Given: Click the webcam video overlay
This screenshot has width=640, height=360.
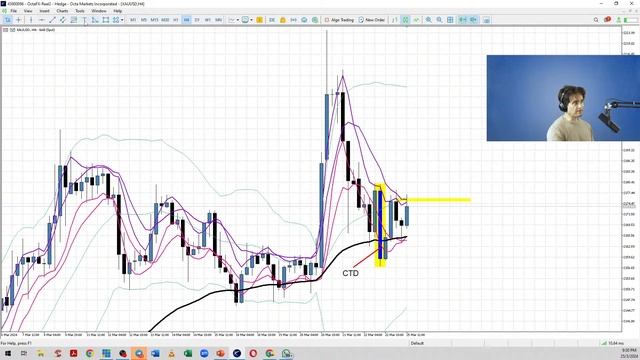Looking at the screenshot, I should pos(563,98).
